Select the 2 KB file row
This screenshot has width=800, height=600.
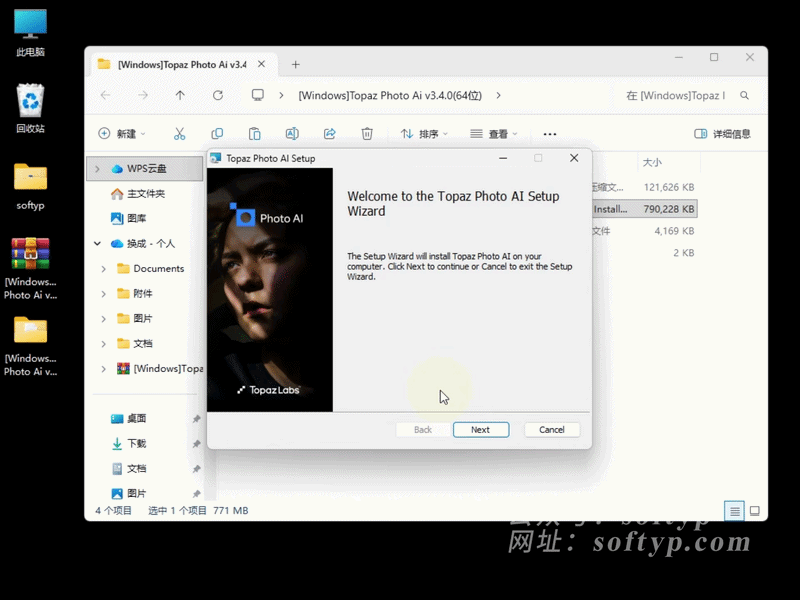tap(644, 253)
